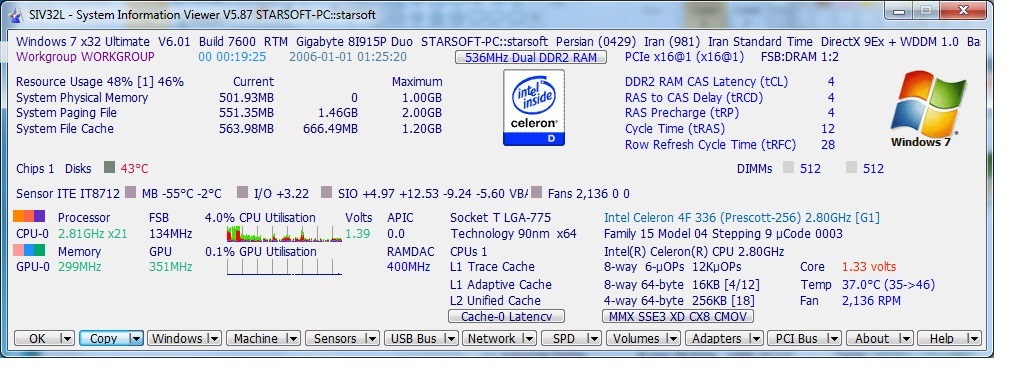
Task: Click the System Paging File row label
Action: pyautogui.click(x=67, y=113)
